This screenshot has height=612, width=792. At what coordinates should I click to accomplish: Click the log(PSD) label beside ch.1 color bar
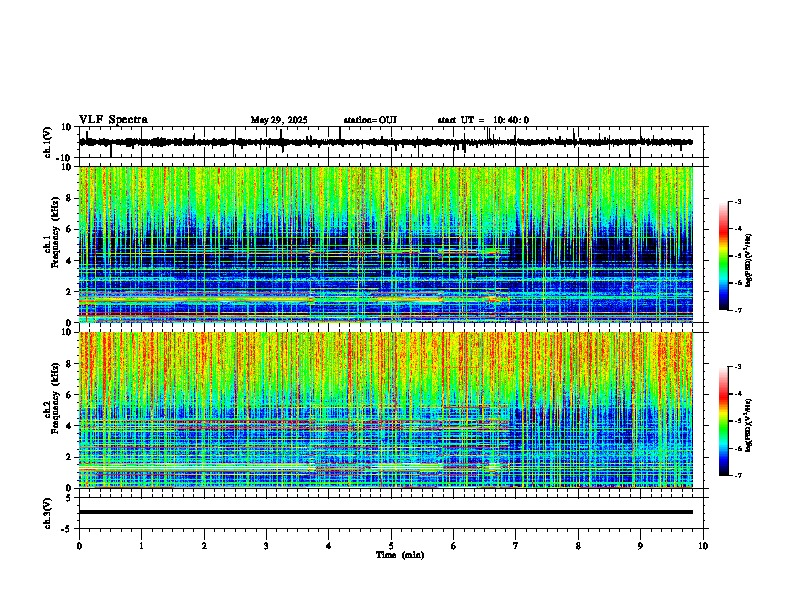tap(749, 260)
